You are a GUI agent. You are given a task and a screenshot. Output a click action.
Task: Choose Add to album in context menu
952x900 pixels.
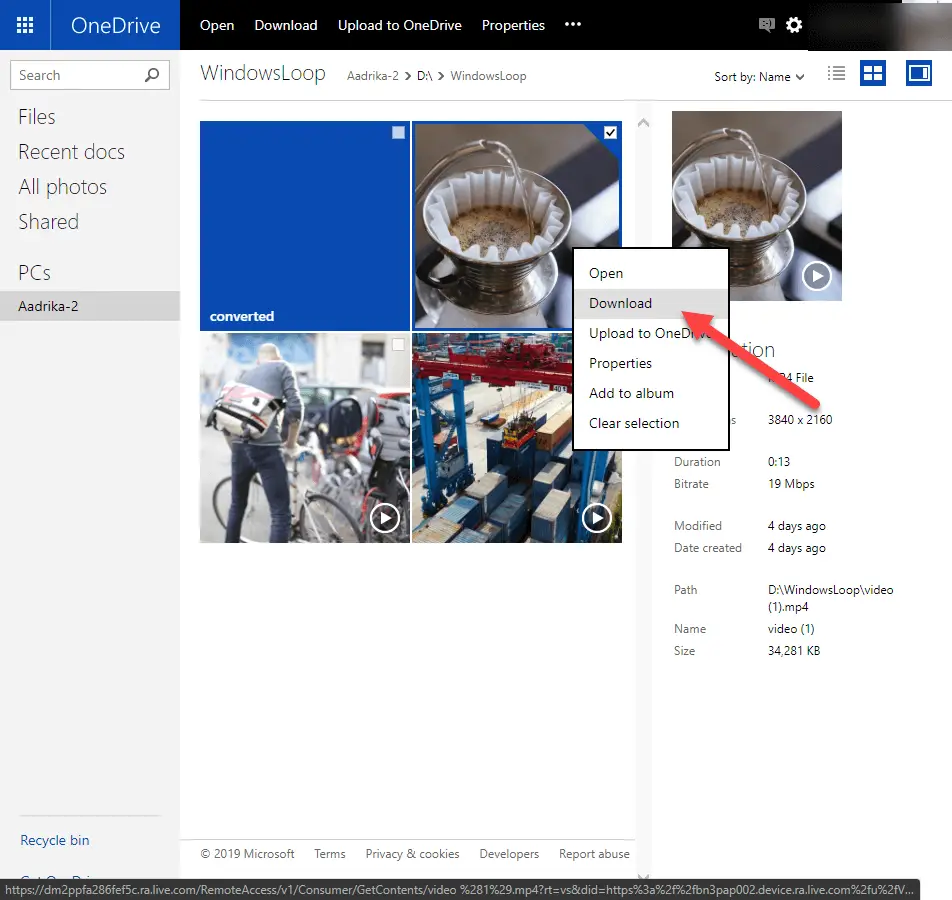point(651,393)
